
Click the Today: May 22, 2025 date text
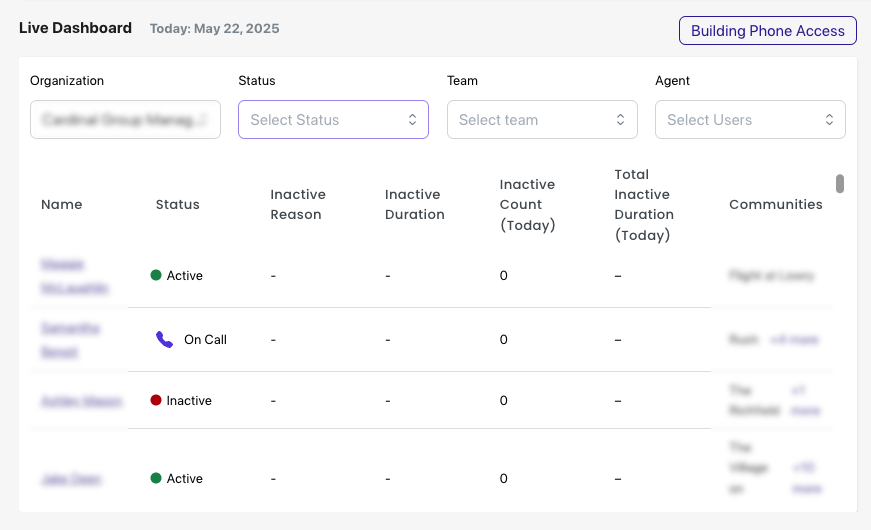[214, 28]
